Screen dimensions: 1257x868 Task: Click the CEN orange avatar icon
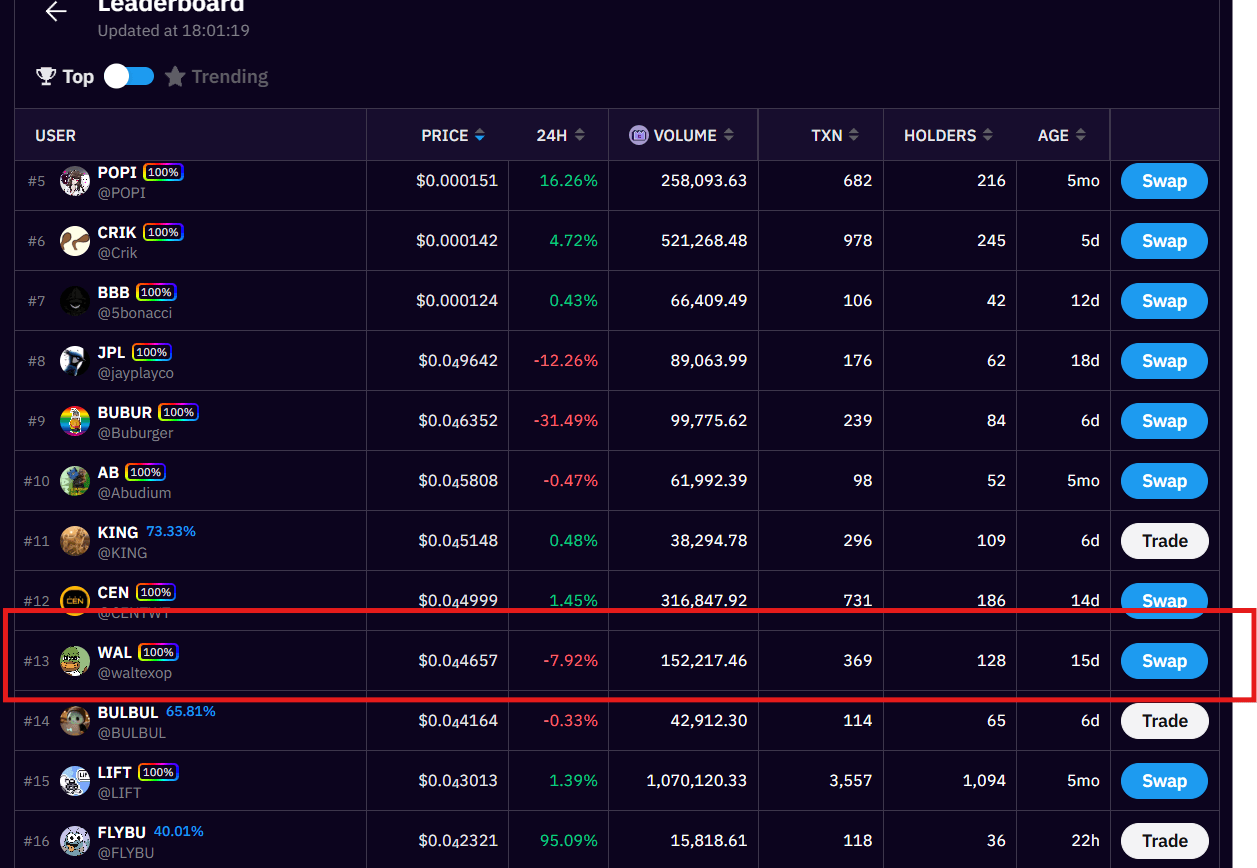coord(75,601)
